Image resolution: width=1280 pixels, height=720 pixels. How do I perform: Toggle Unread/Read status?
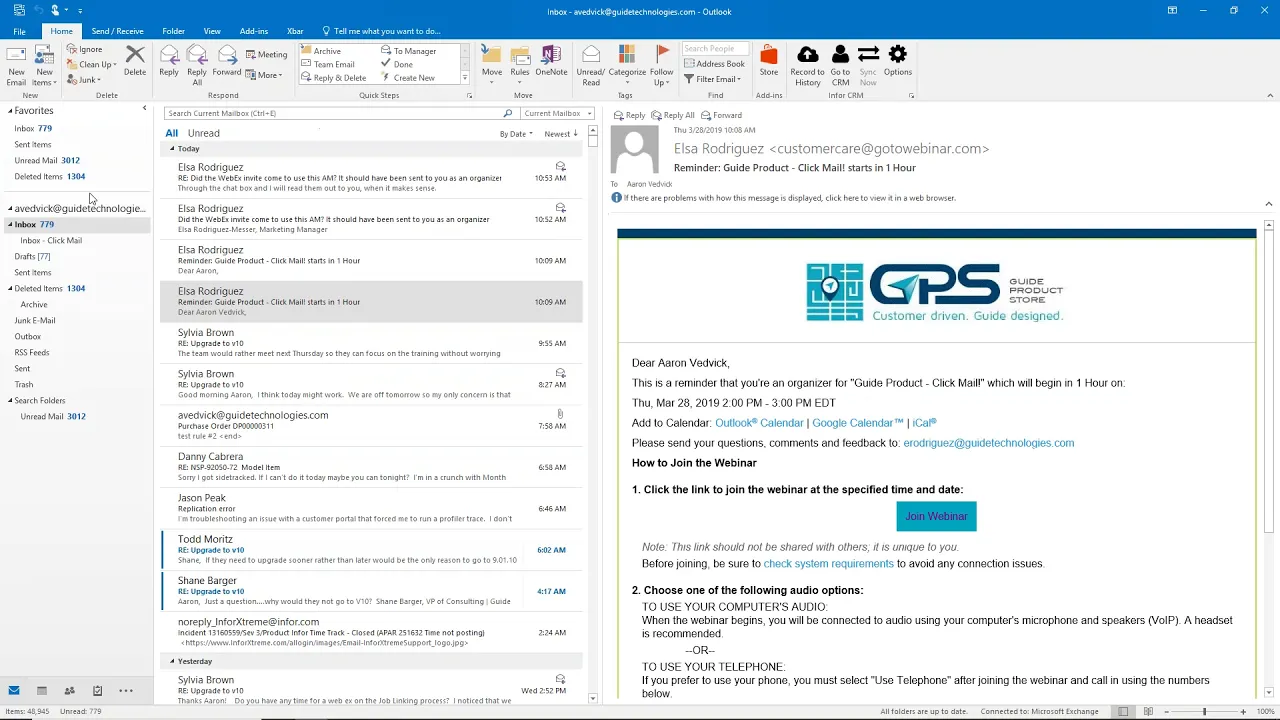[591, 65]
